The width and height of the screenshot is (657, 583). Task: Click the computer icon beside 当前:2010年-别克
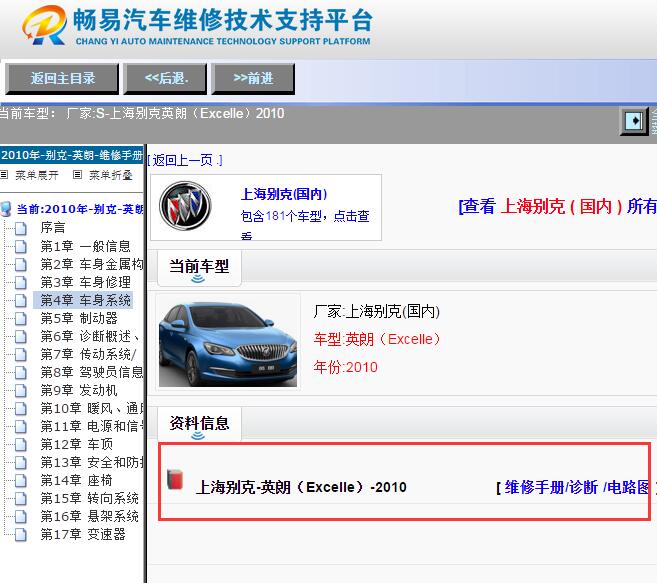pos(6,209)
